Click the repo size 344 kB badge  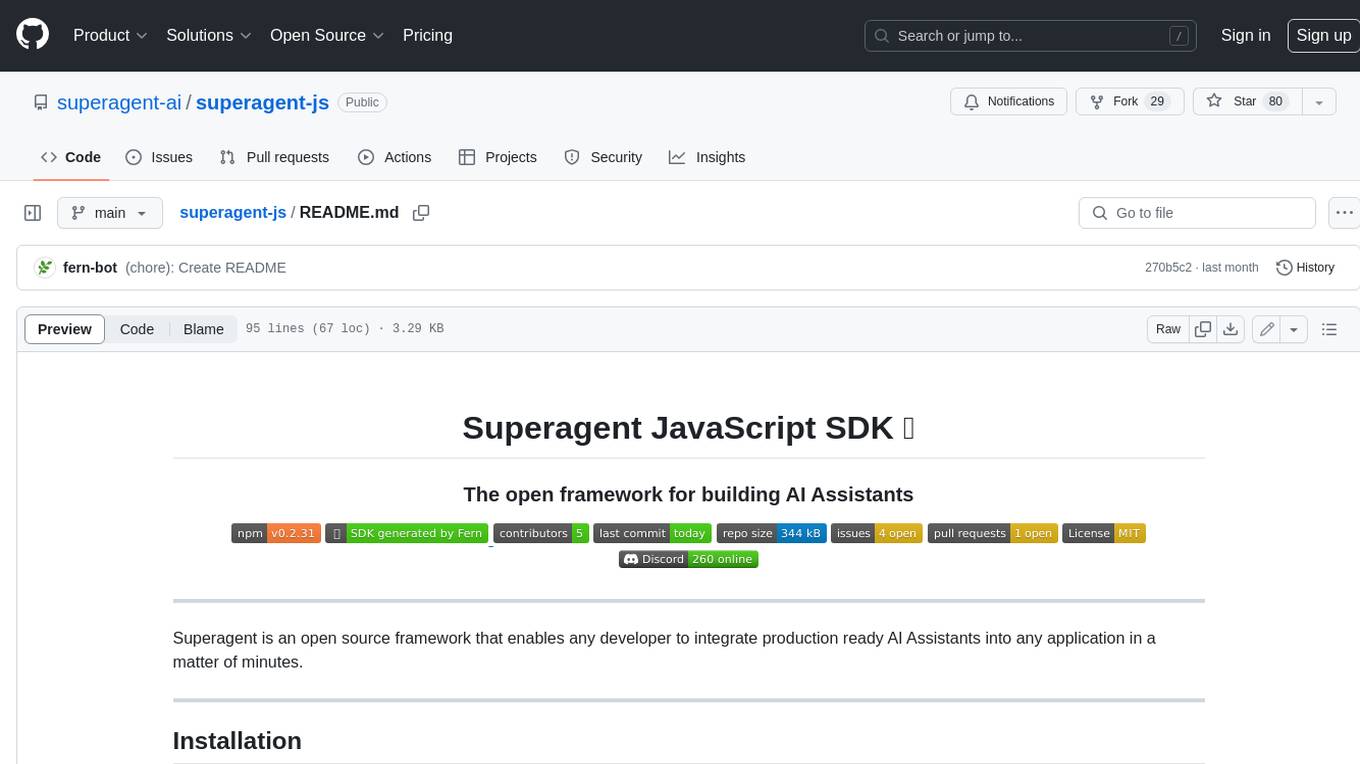(x=771, y=533)
